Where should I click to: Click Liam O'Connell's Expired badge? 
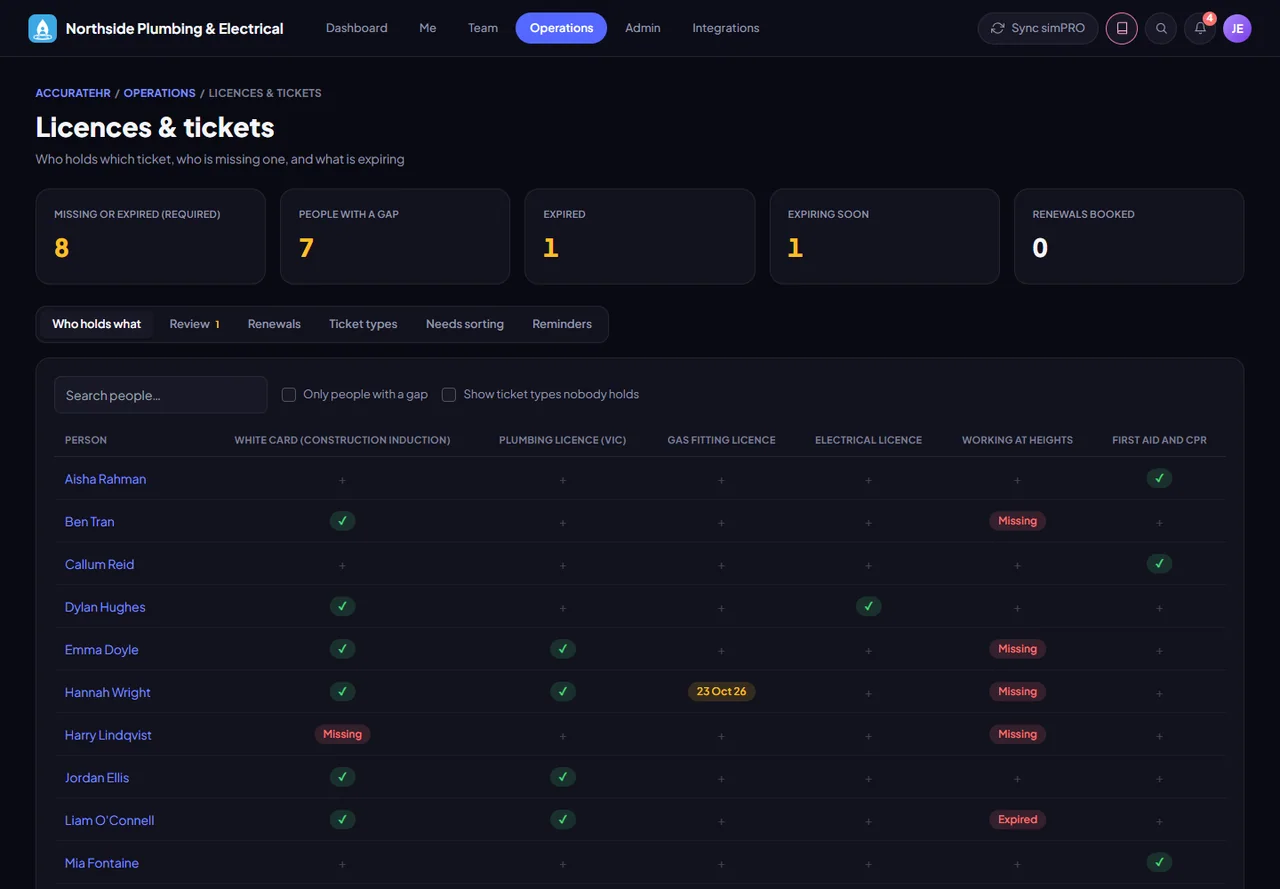coord(1017,819)
